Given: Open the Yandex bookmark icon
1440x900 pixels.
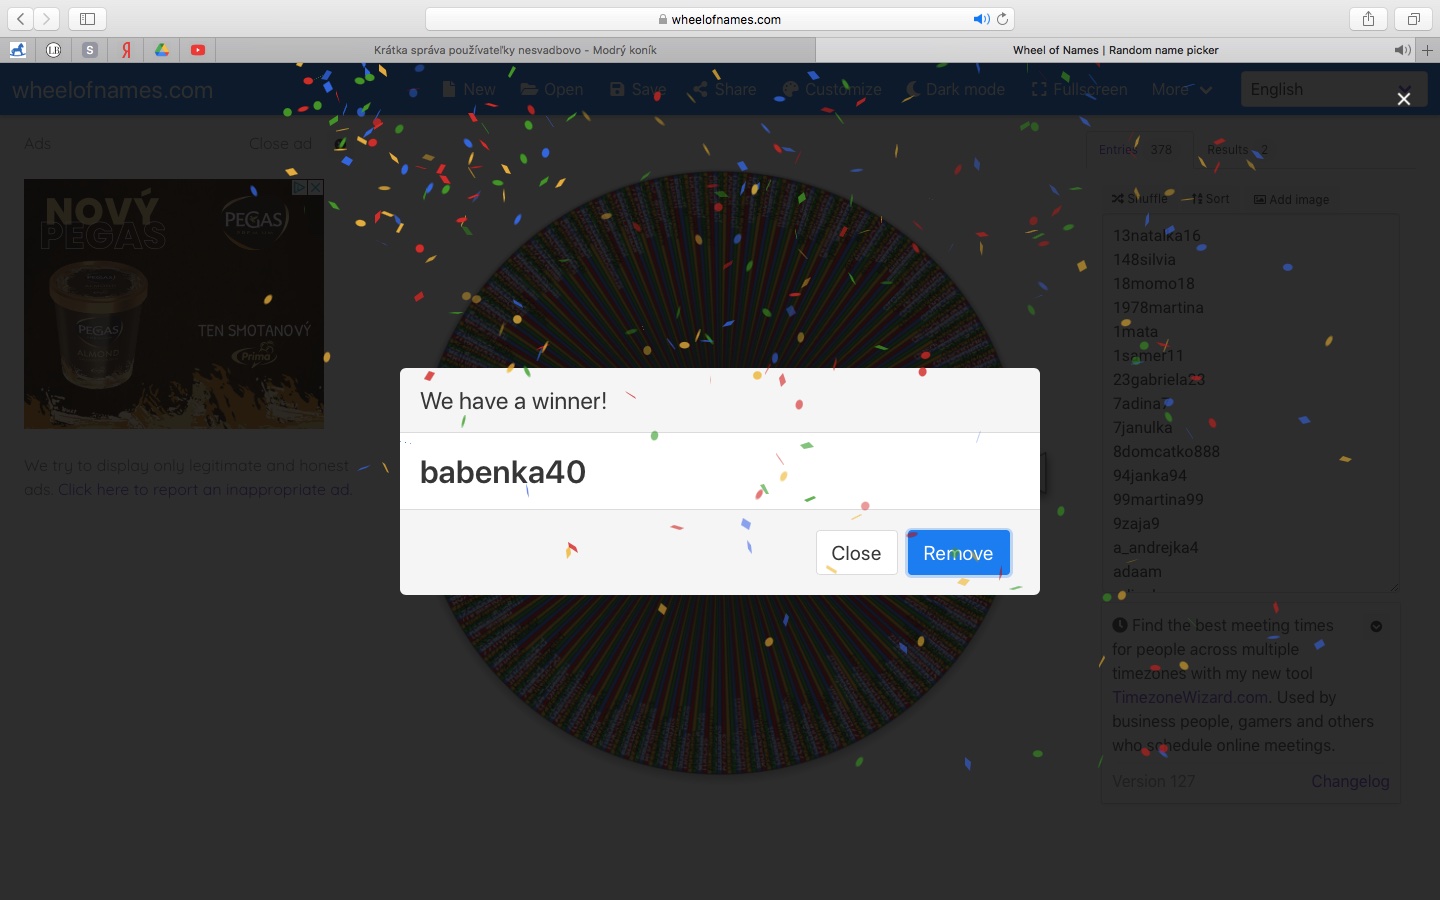Looking at the screenshot, I should point(126,50).
